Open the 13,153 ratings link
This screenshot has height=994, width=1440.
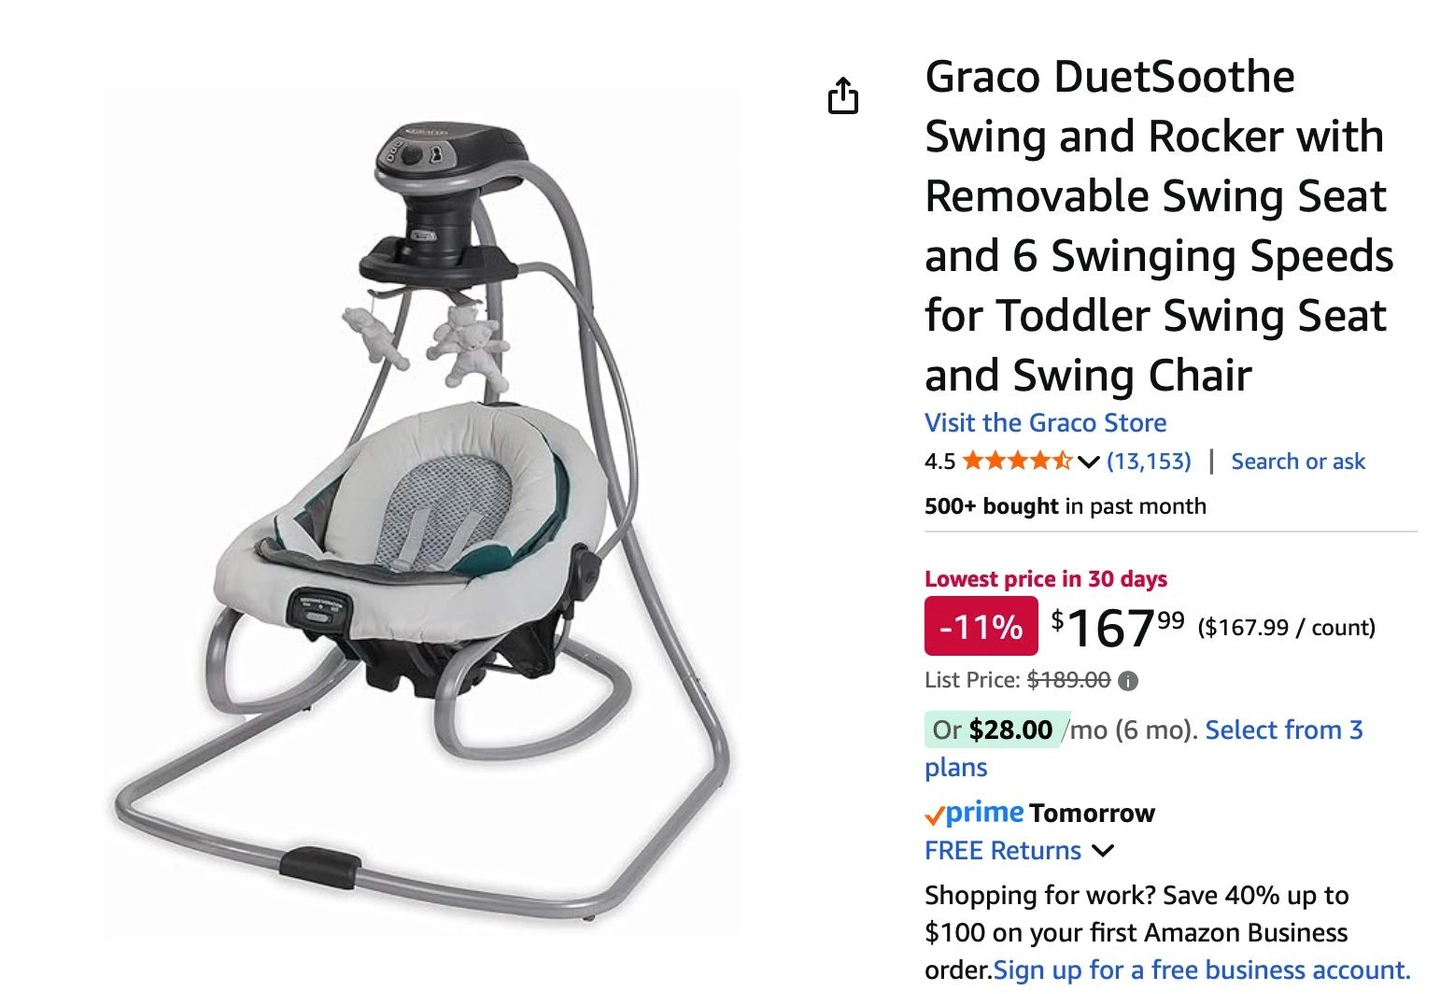[x=1149, y=461]
